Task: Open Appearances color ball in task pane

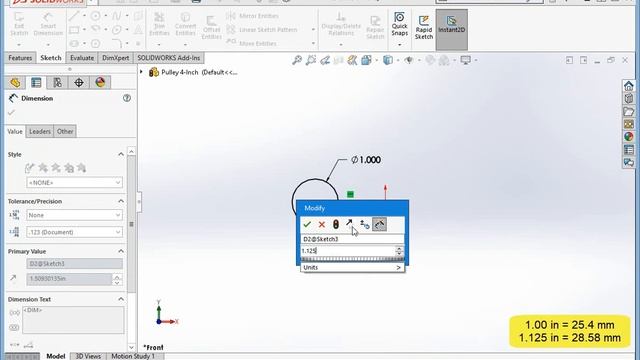Action: [x=629, y=136]
